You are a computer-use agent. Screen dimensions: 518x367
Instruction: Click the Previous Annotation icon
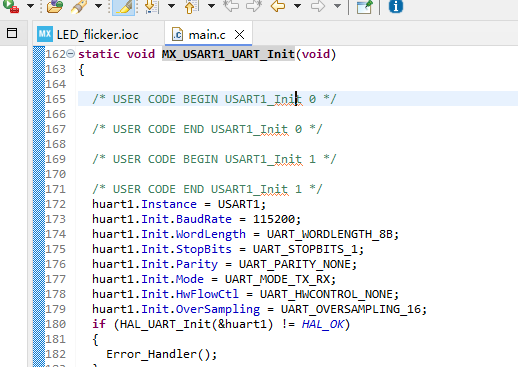192,6
